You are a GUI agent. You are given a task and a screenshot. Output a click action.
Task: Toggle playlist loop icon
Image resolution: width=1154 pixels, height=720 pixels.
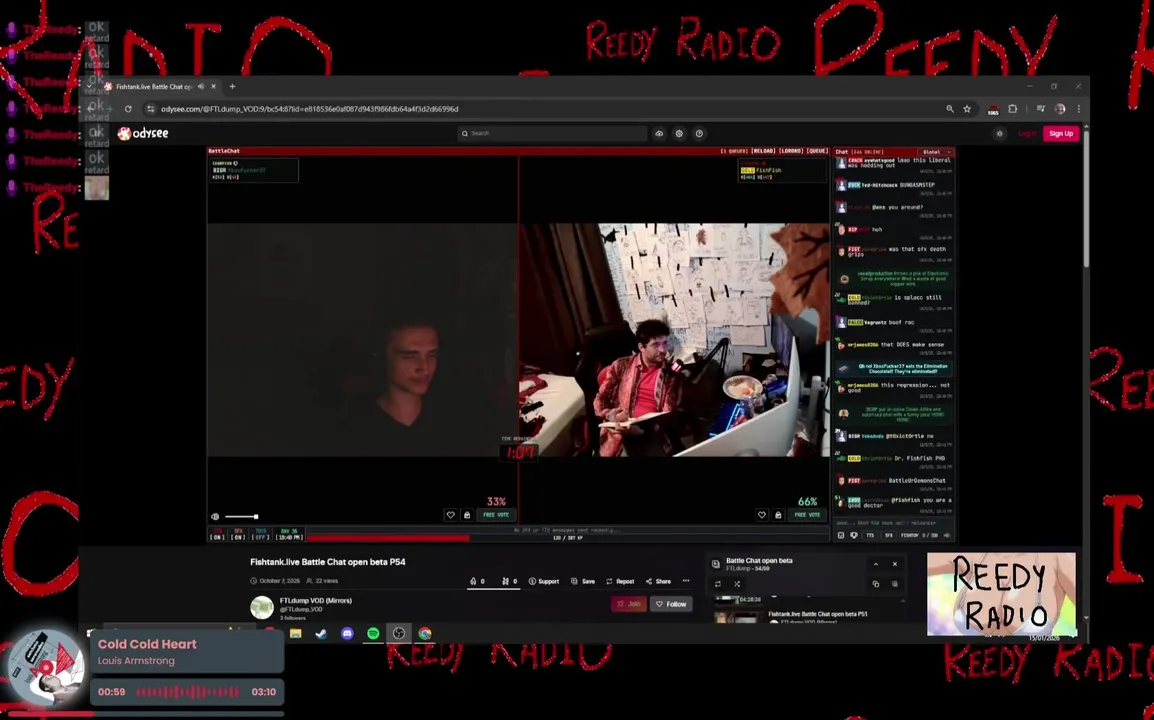(x=718, y=585)
